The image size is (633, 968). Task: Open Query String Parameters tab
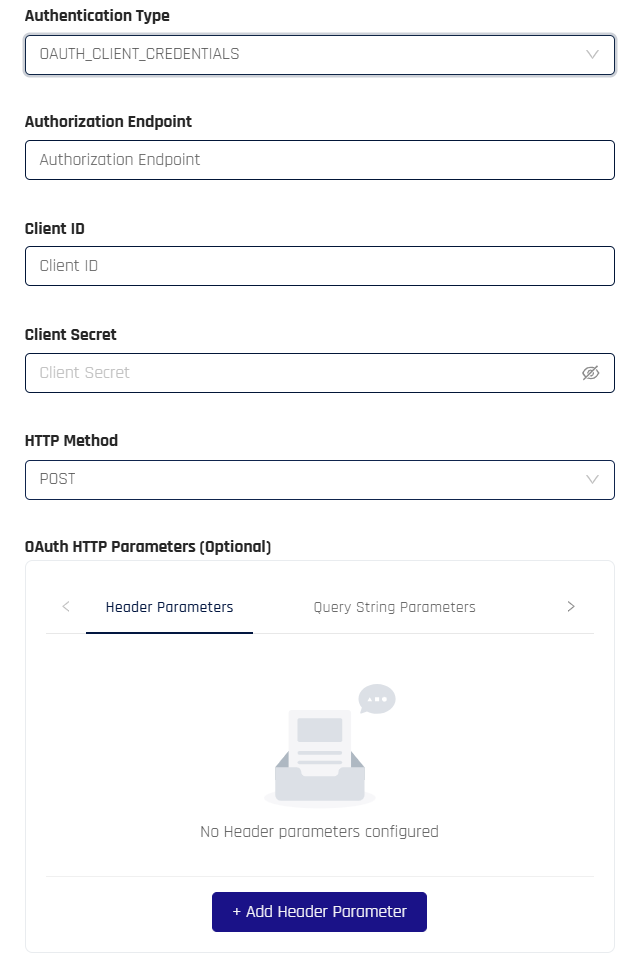[394, 607]
